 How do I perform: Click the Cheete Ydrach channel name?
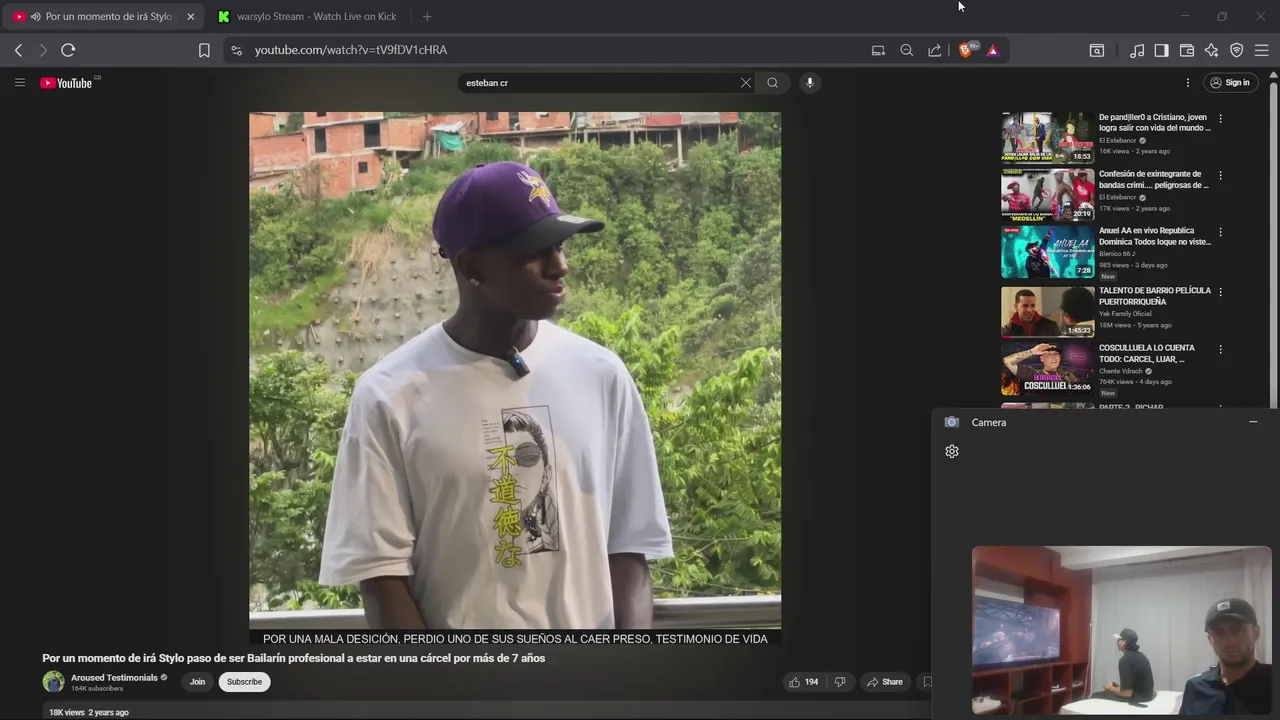point(1120,371)
